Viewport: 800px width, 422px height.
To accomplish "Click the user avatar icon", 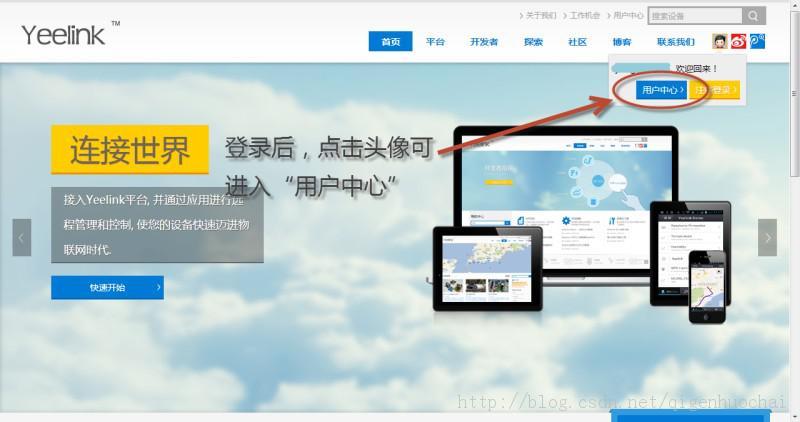I will [x=719, y=41].
